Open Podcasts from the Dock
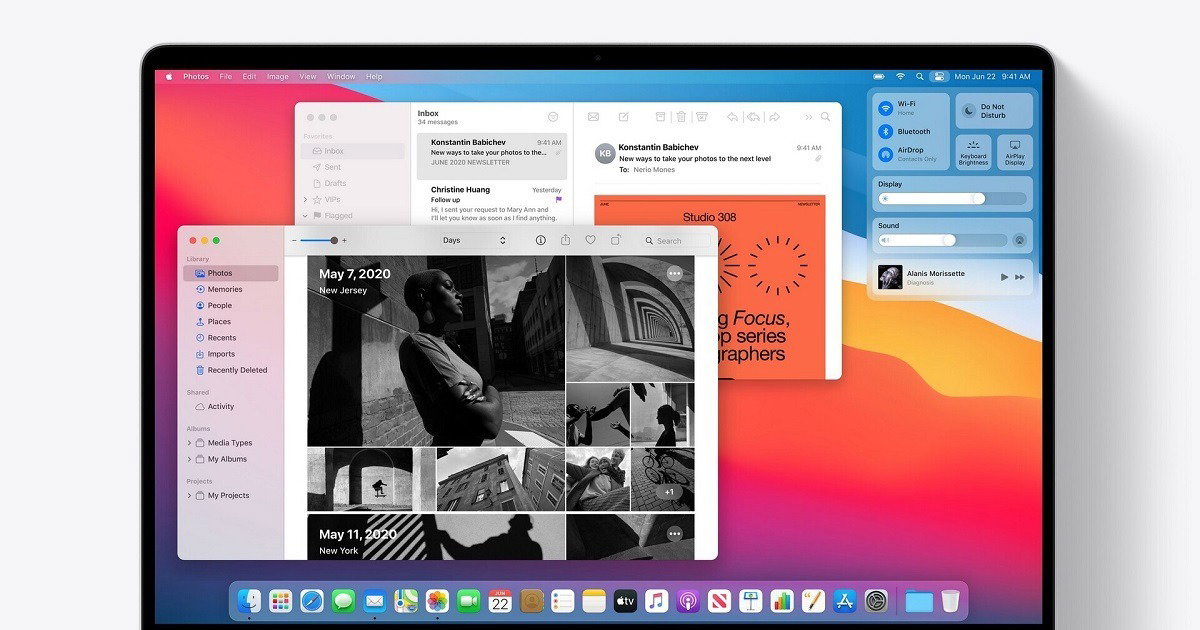Image resolution: width=1200 pixels, height=630 pixels. tap(687, 601)
